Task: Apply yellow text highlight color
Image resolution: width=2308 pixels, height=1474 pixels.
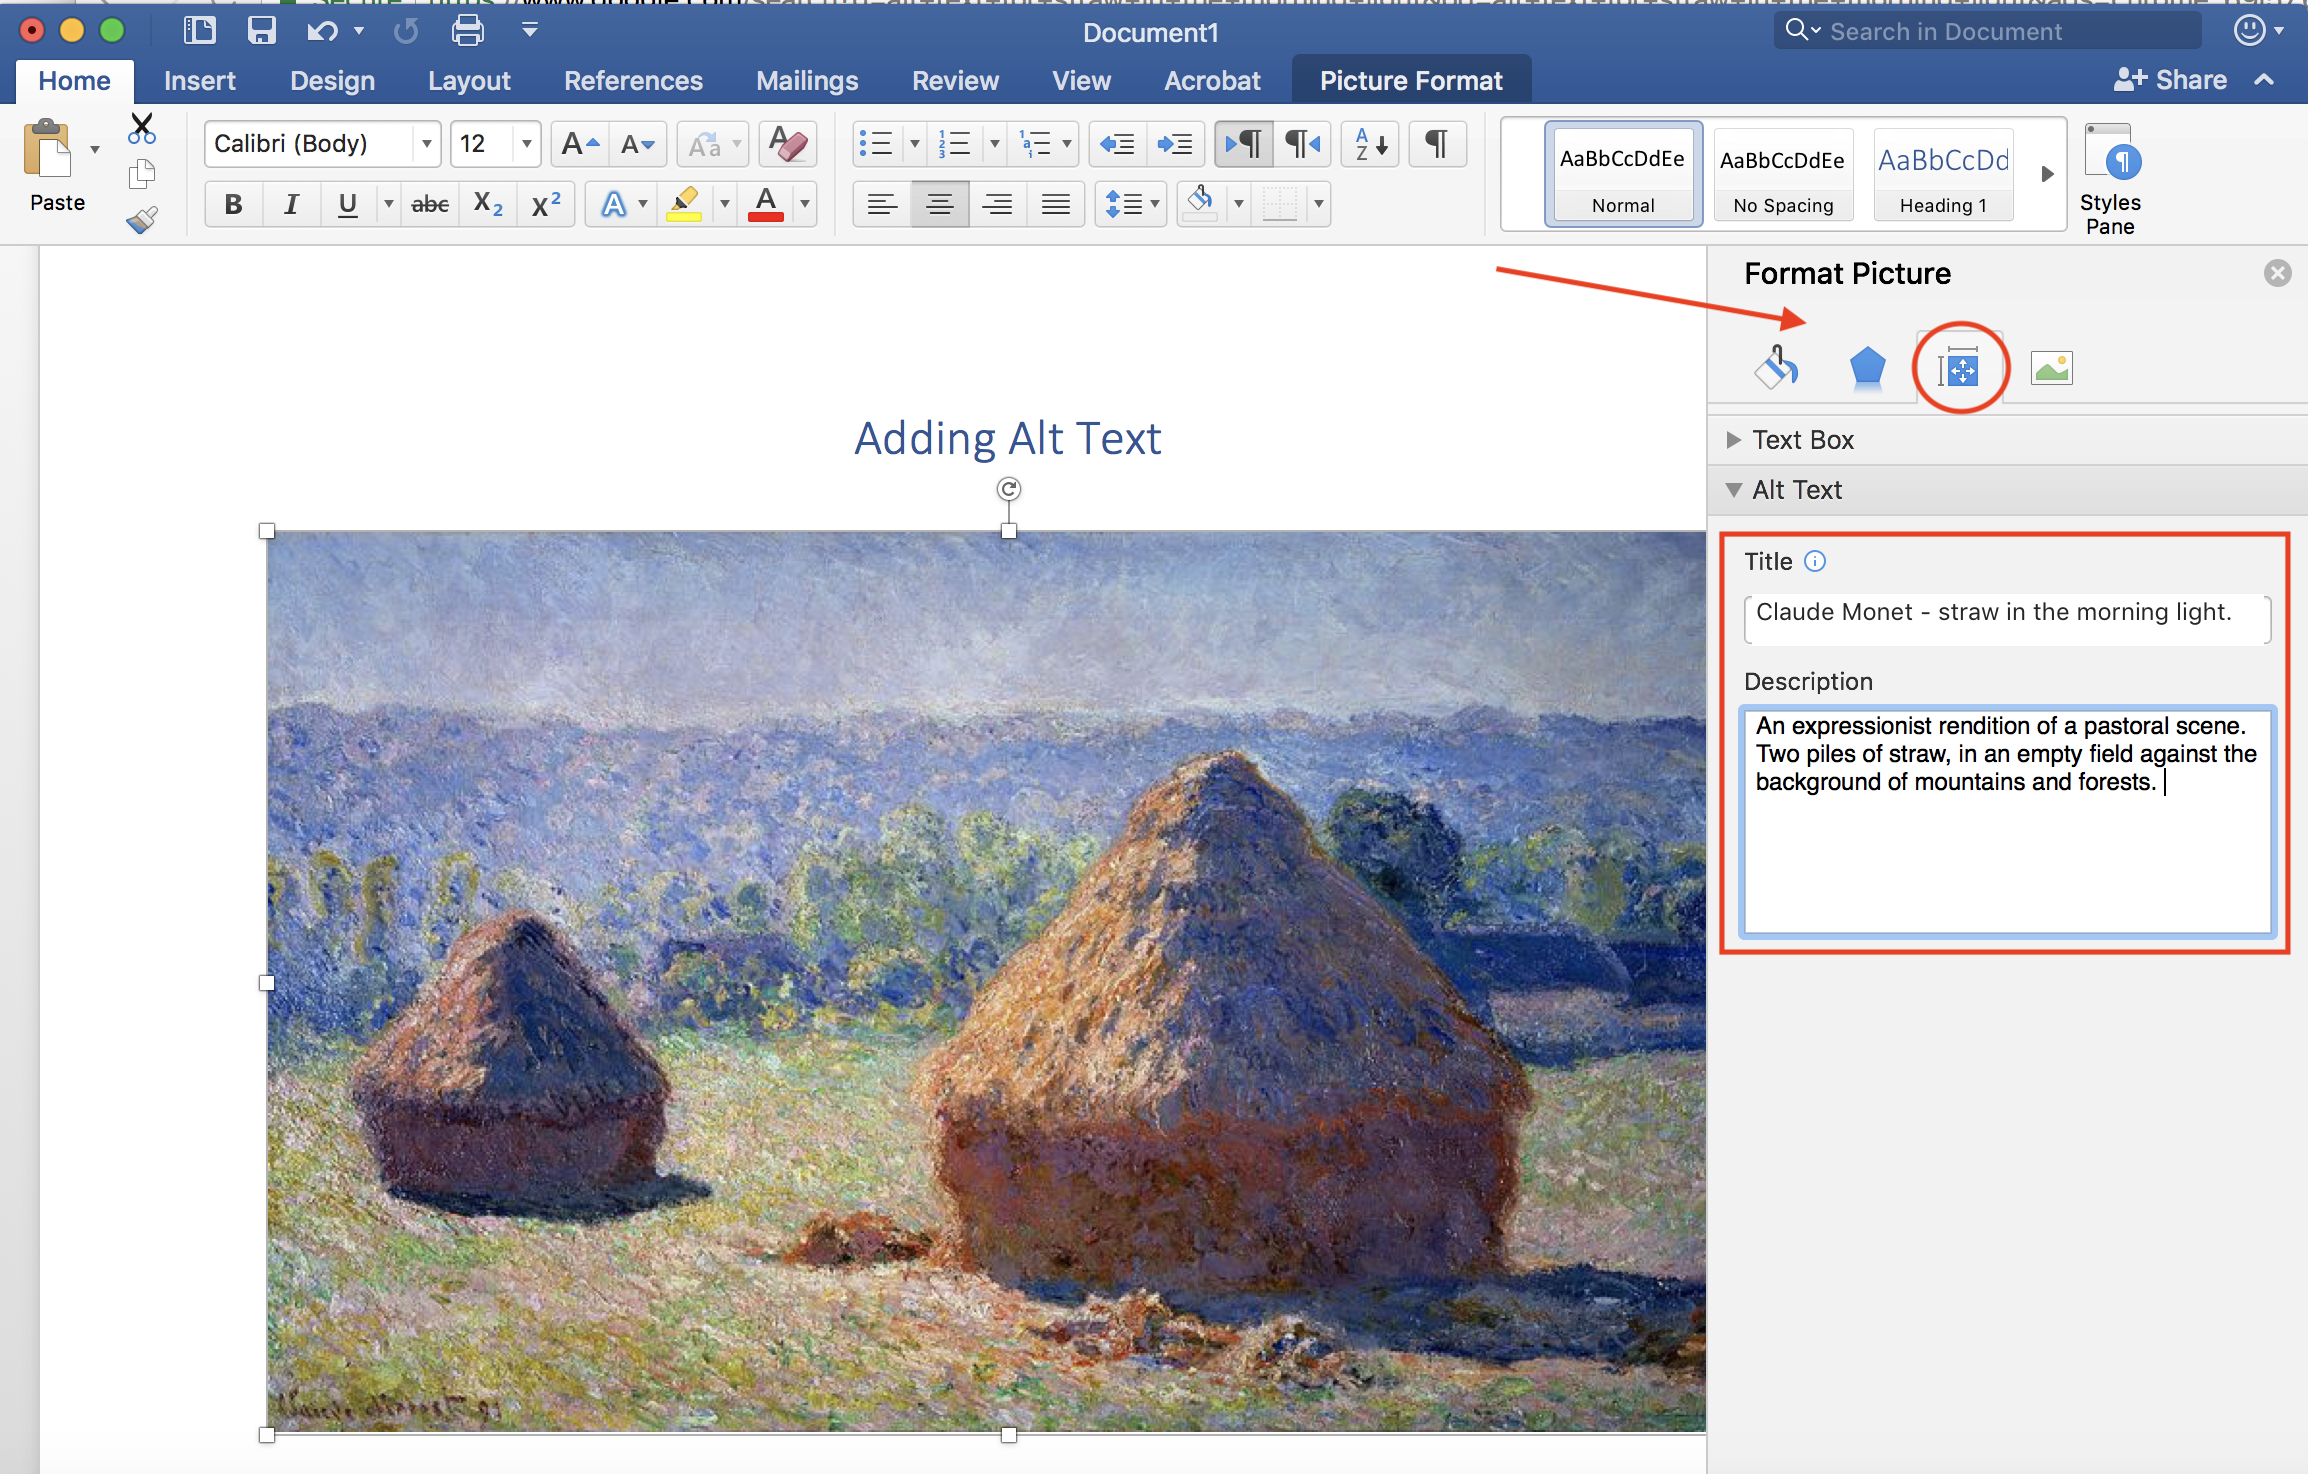Action: 684,204
